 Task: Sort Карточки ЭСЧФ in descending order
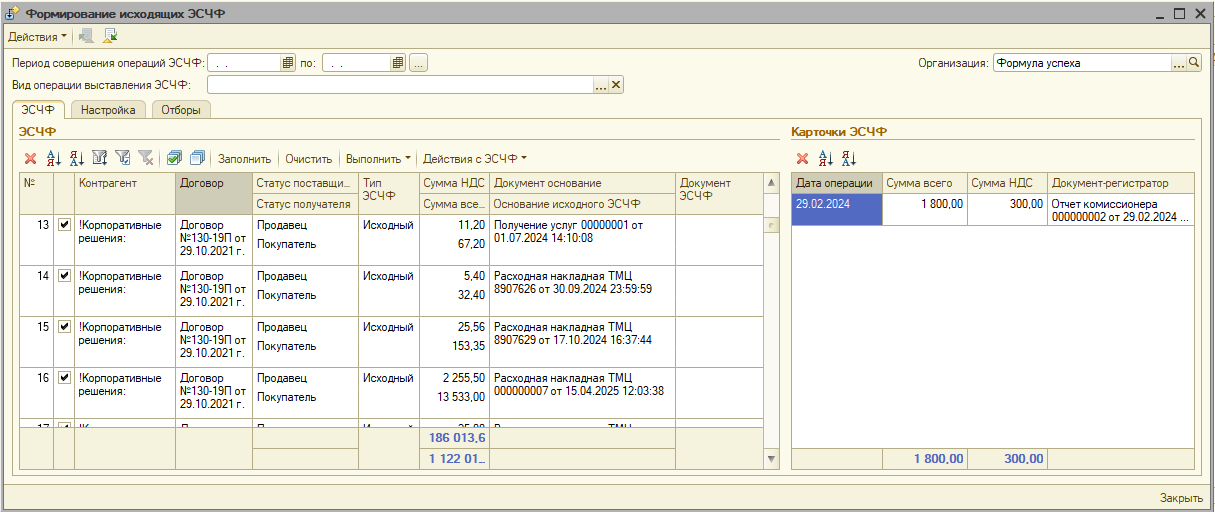pos(848,158)
